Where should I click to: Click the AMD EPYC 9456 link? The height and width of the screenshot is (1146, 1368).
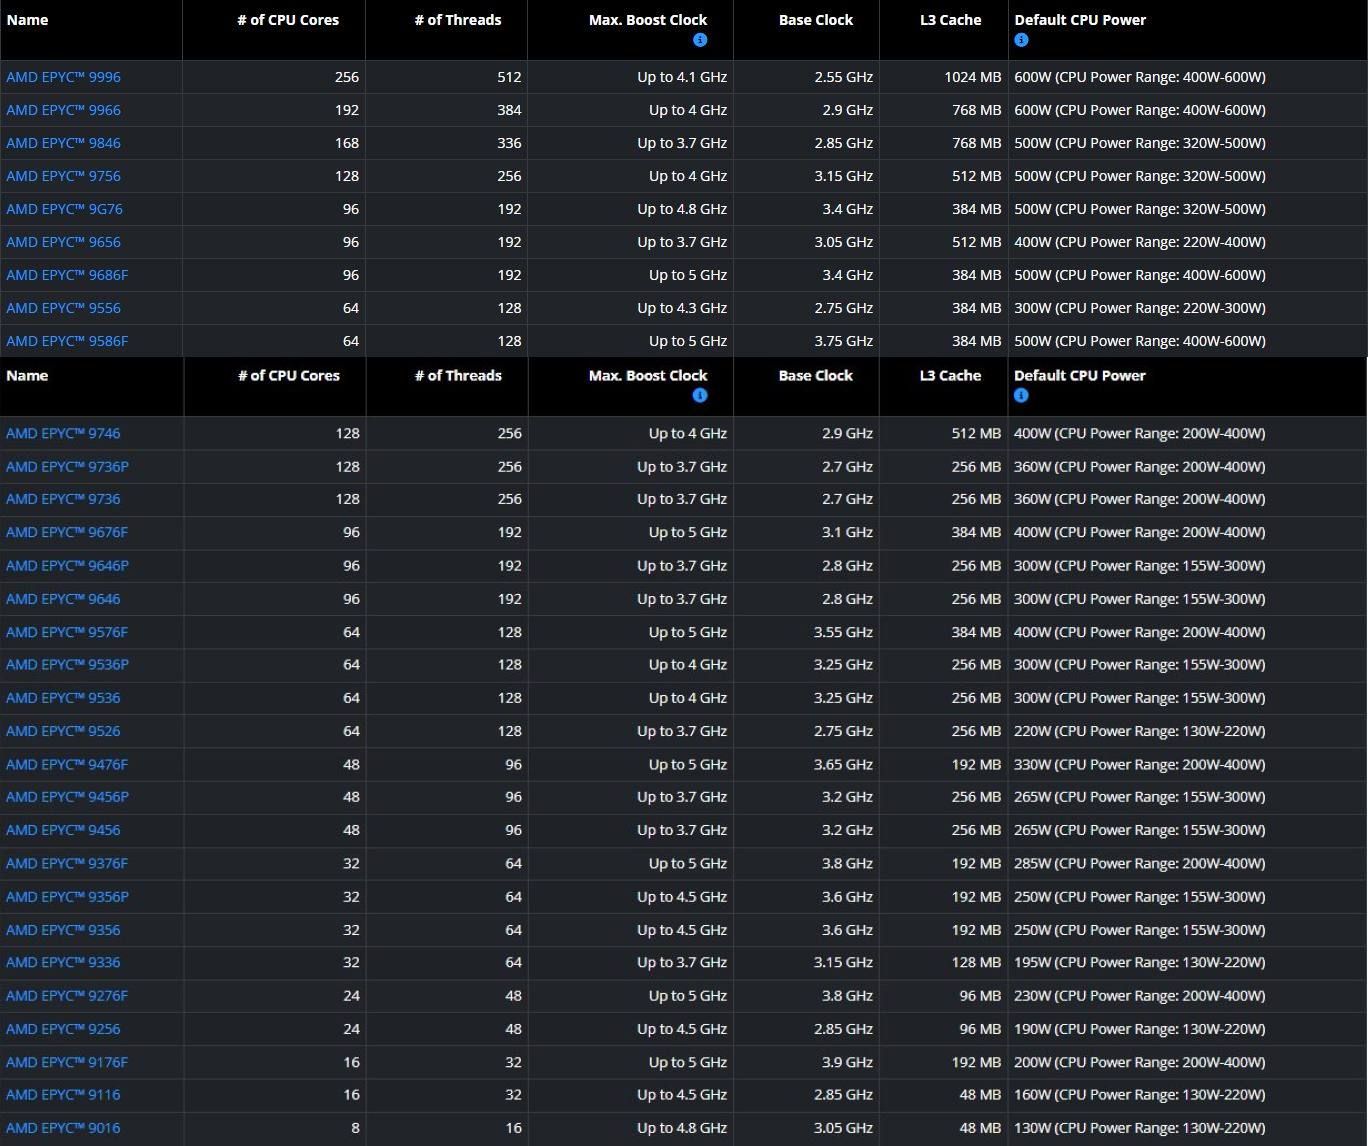point(63,830)
